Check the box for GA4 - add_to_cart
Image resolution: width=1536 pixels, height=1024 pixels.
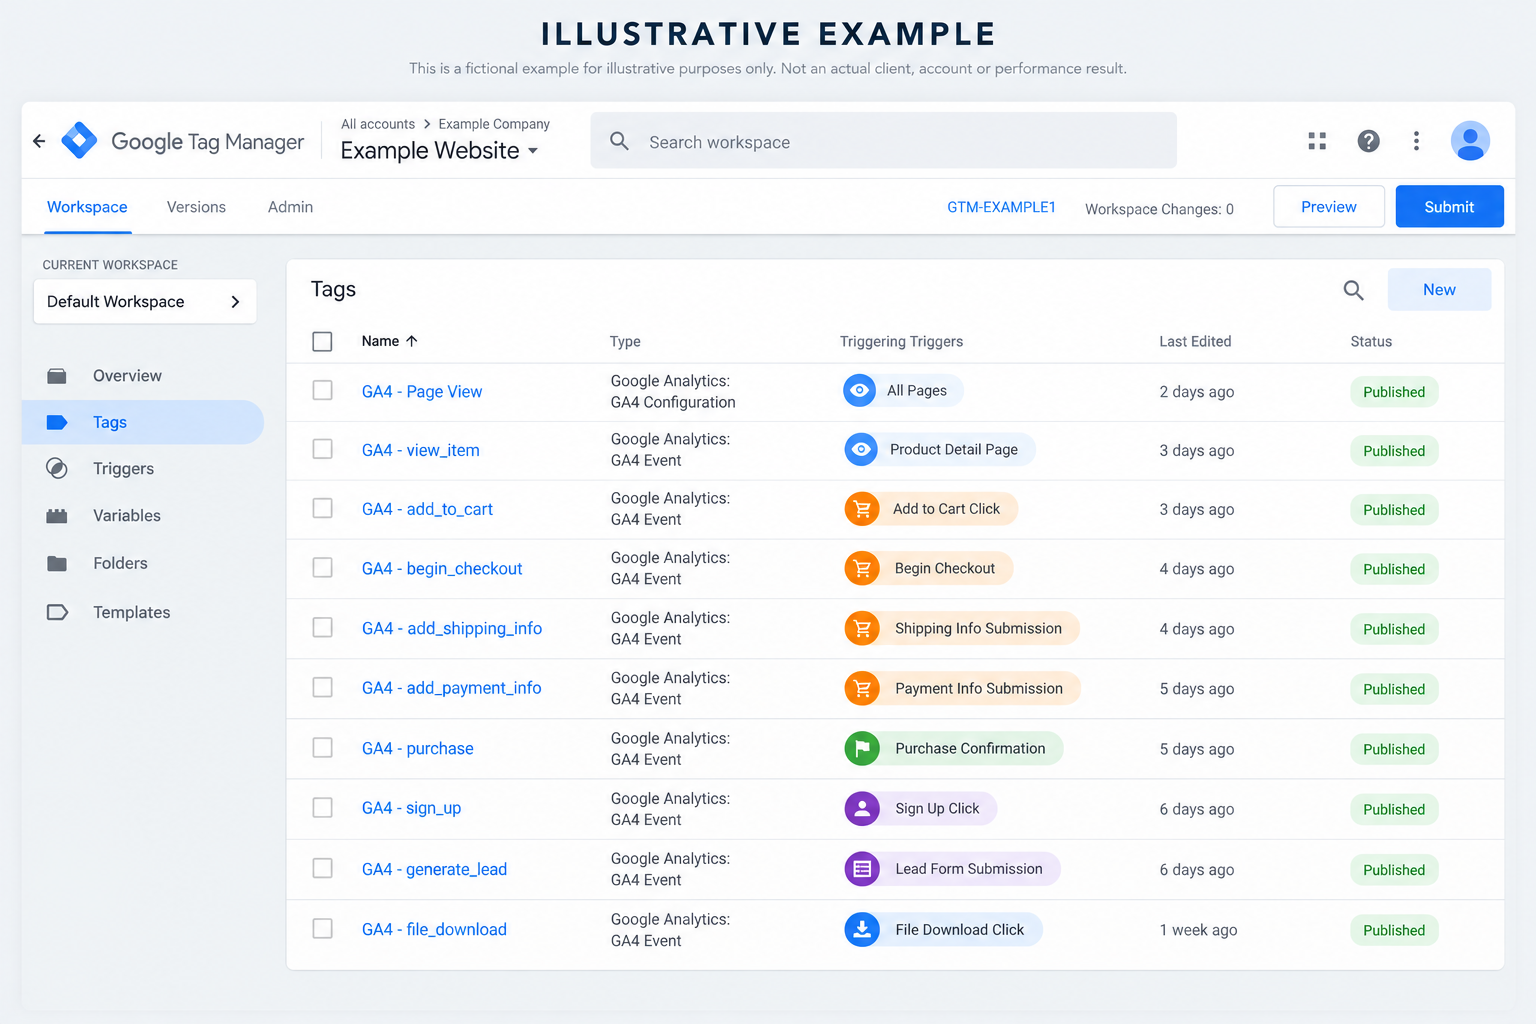pos(322,508)
